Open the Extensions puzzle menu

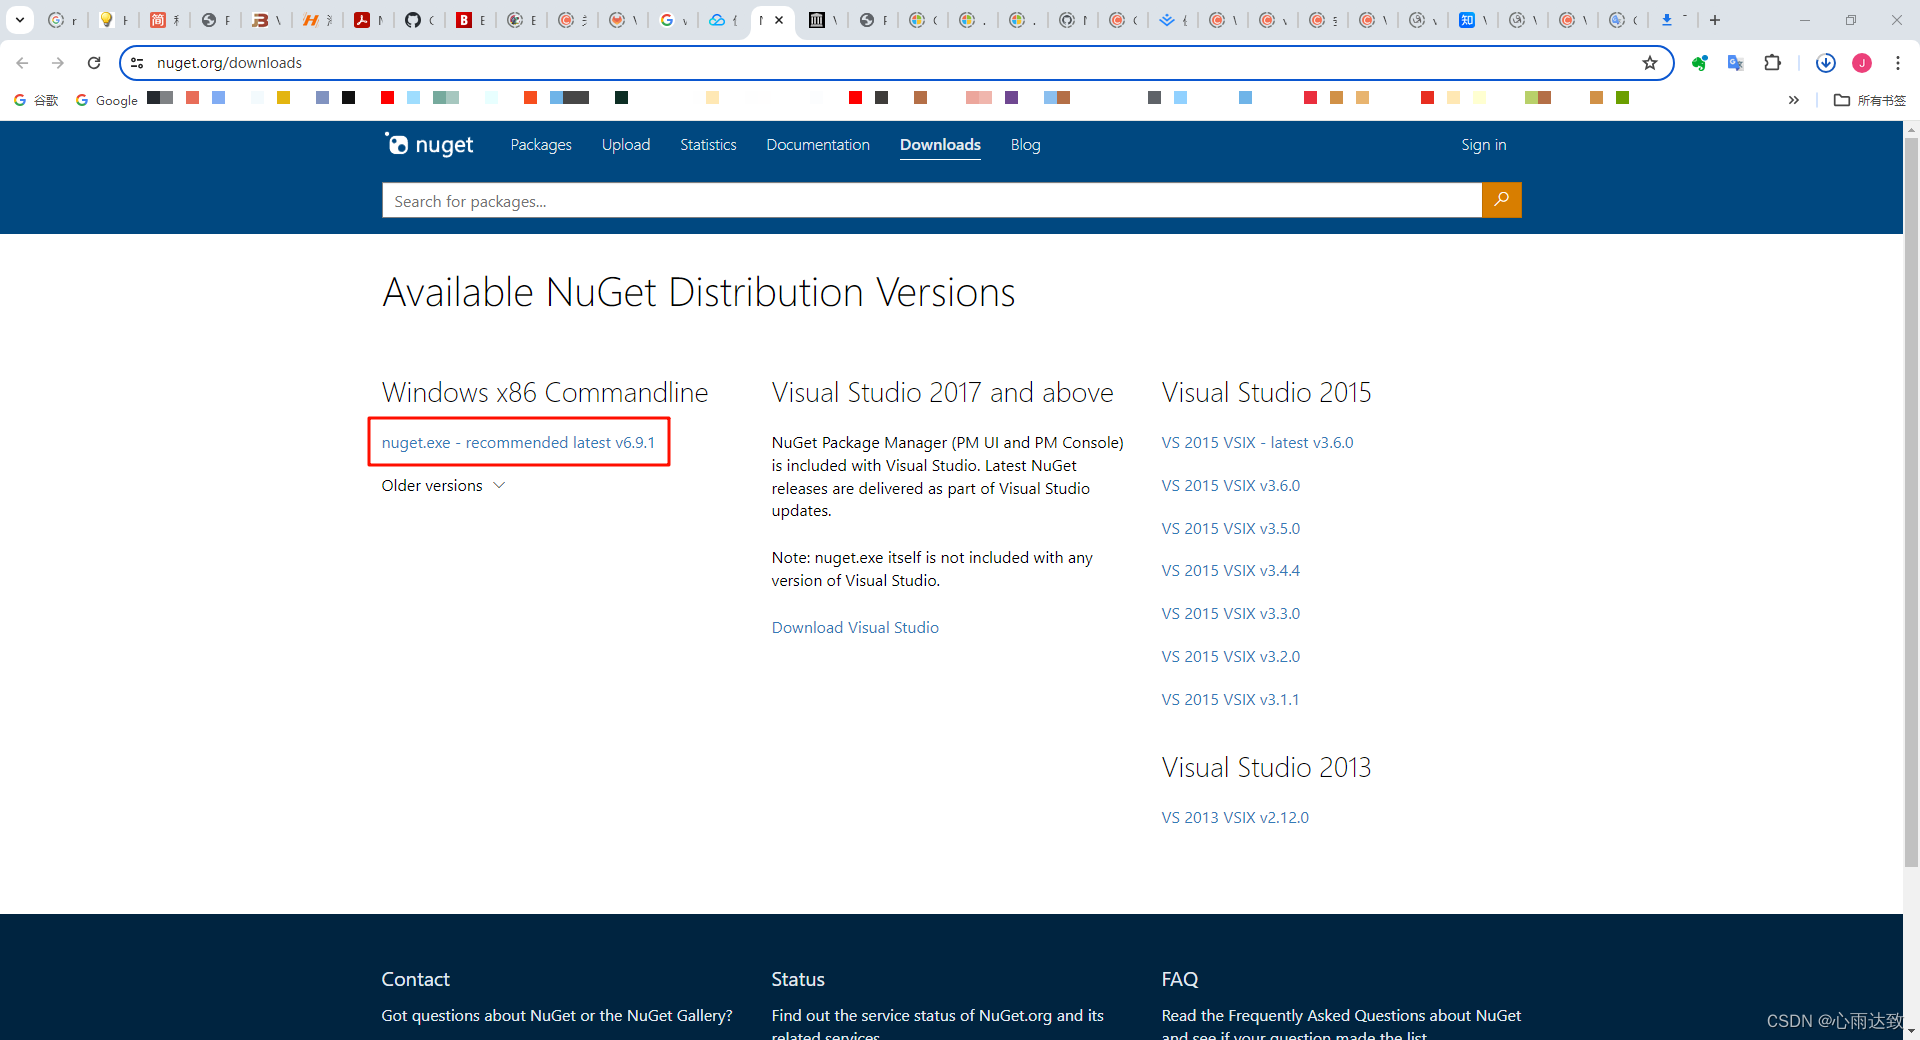[1773, 63]
